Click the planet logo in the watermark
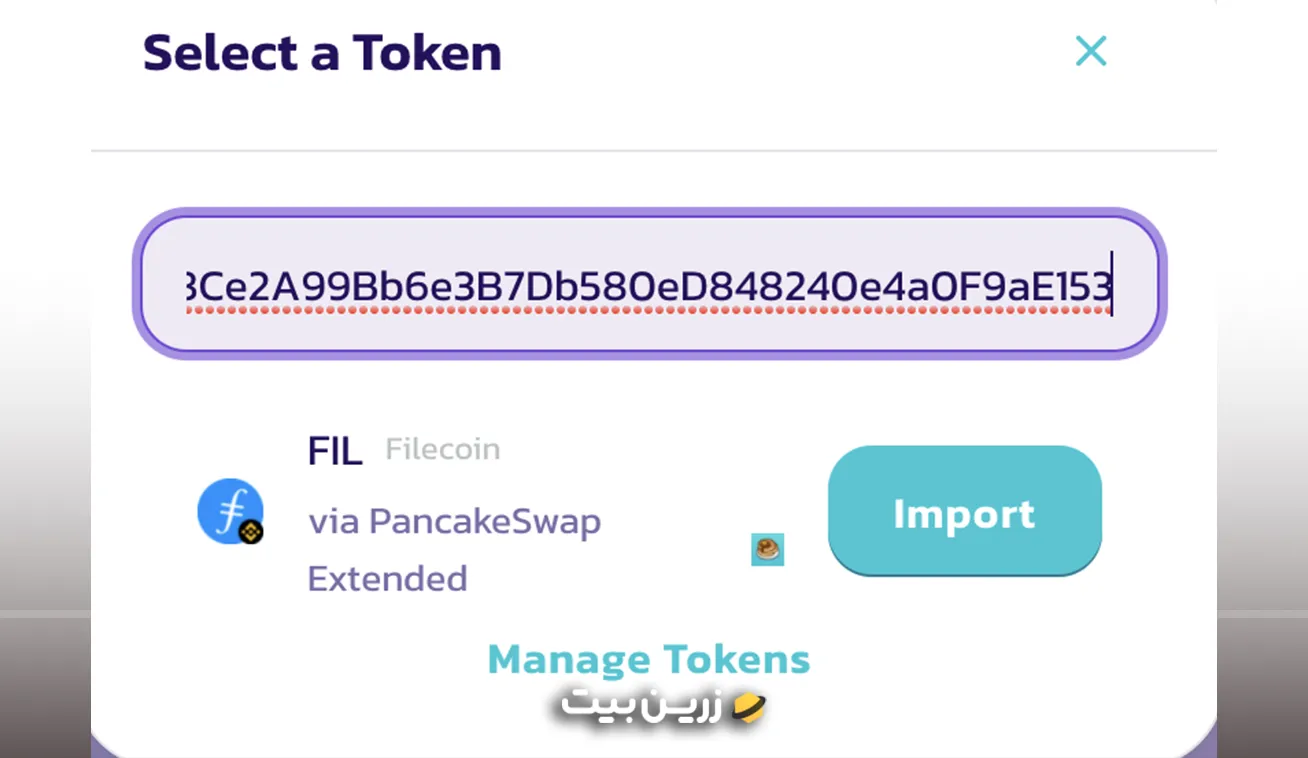 point(747,708)
